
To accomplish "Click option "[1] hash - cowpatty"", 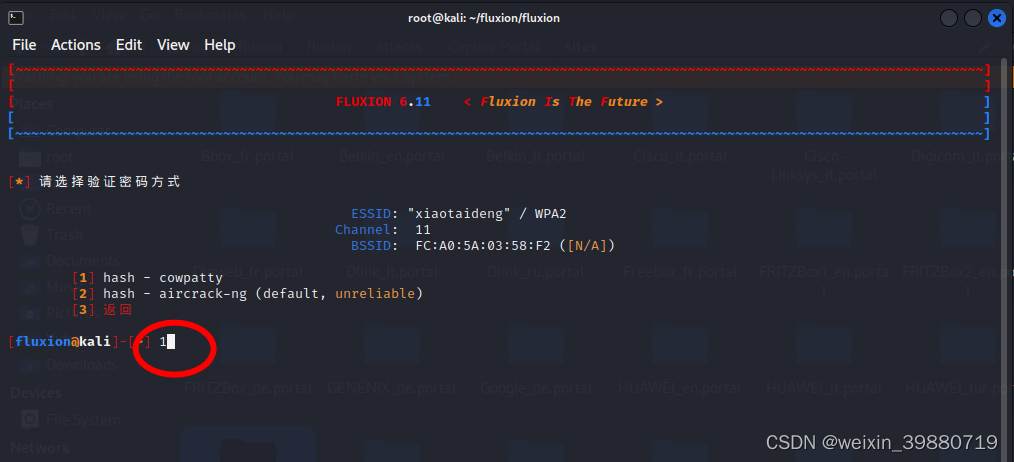I will (147, 278).
